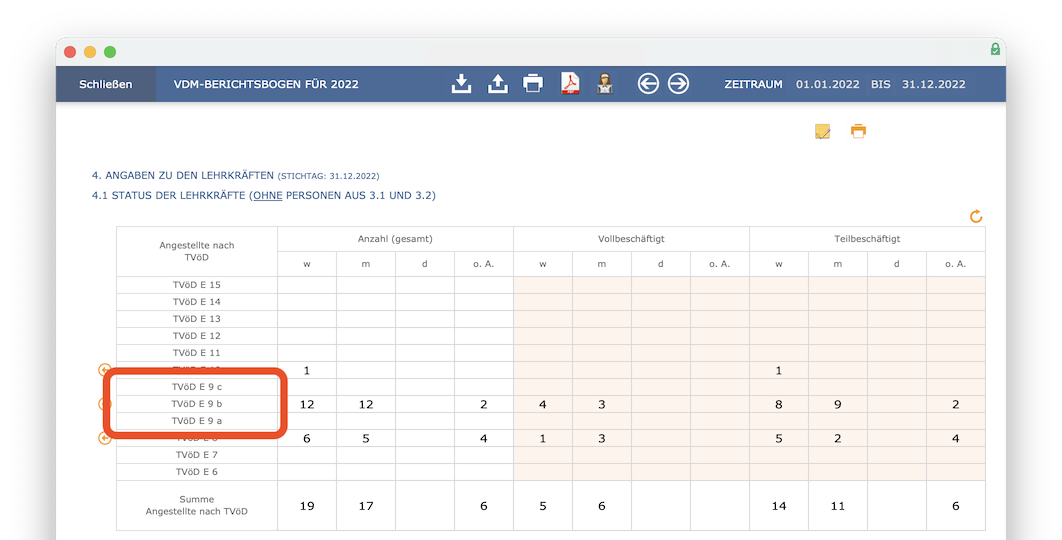Open the yellow sticky note icon
This screenshot has width=1062, height=540.
coord(822,131)
